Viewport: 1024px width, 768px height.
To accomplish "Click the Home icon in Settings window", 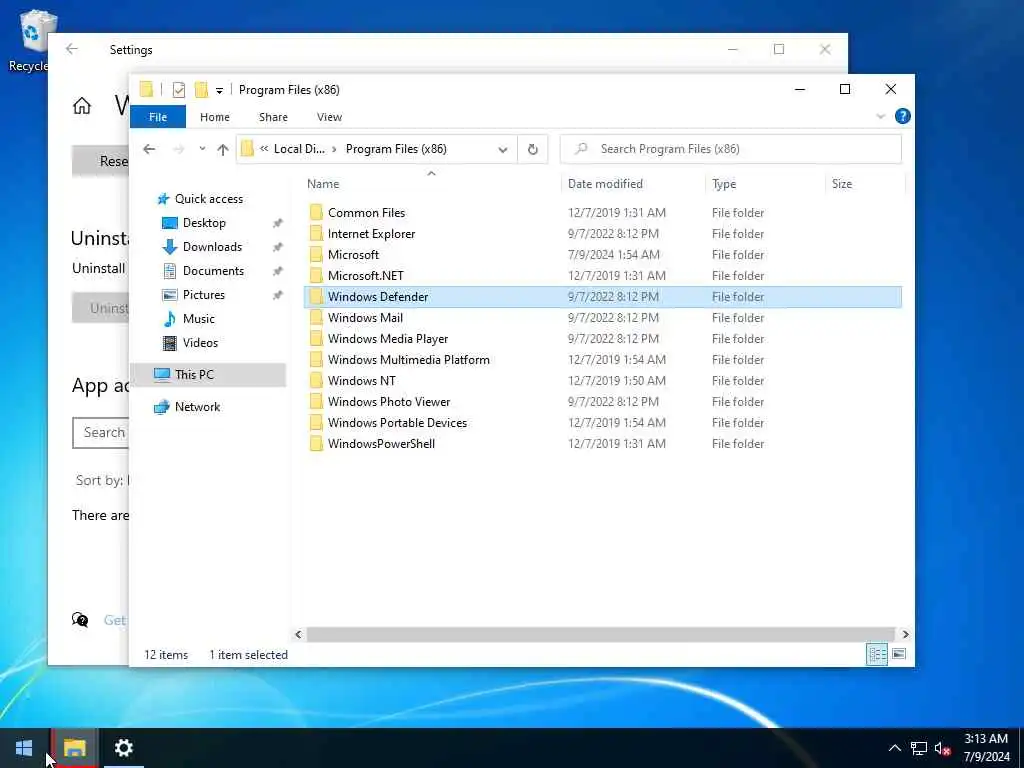I will [82, 106].
